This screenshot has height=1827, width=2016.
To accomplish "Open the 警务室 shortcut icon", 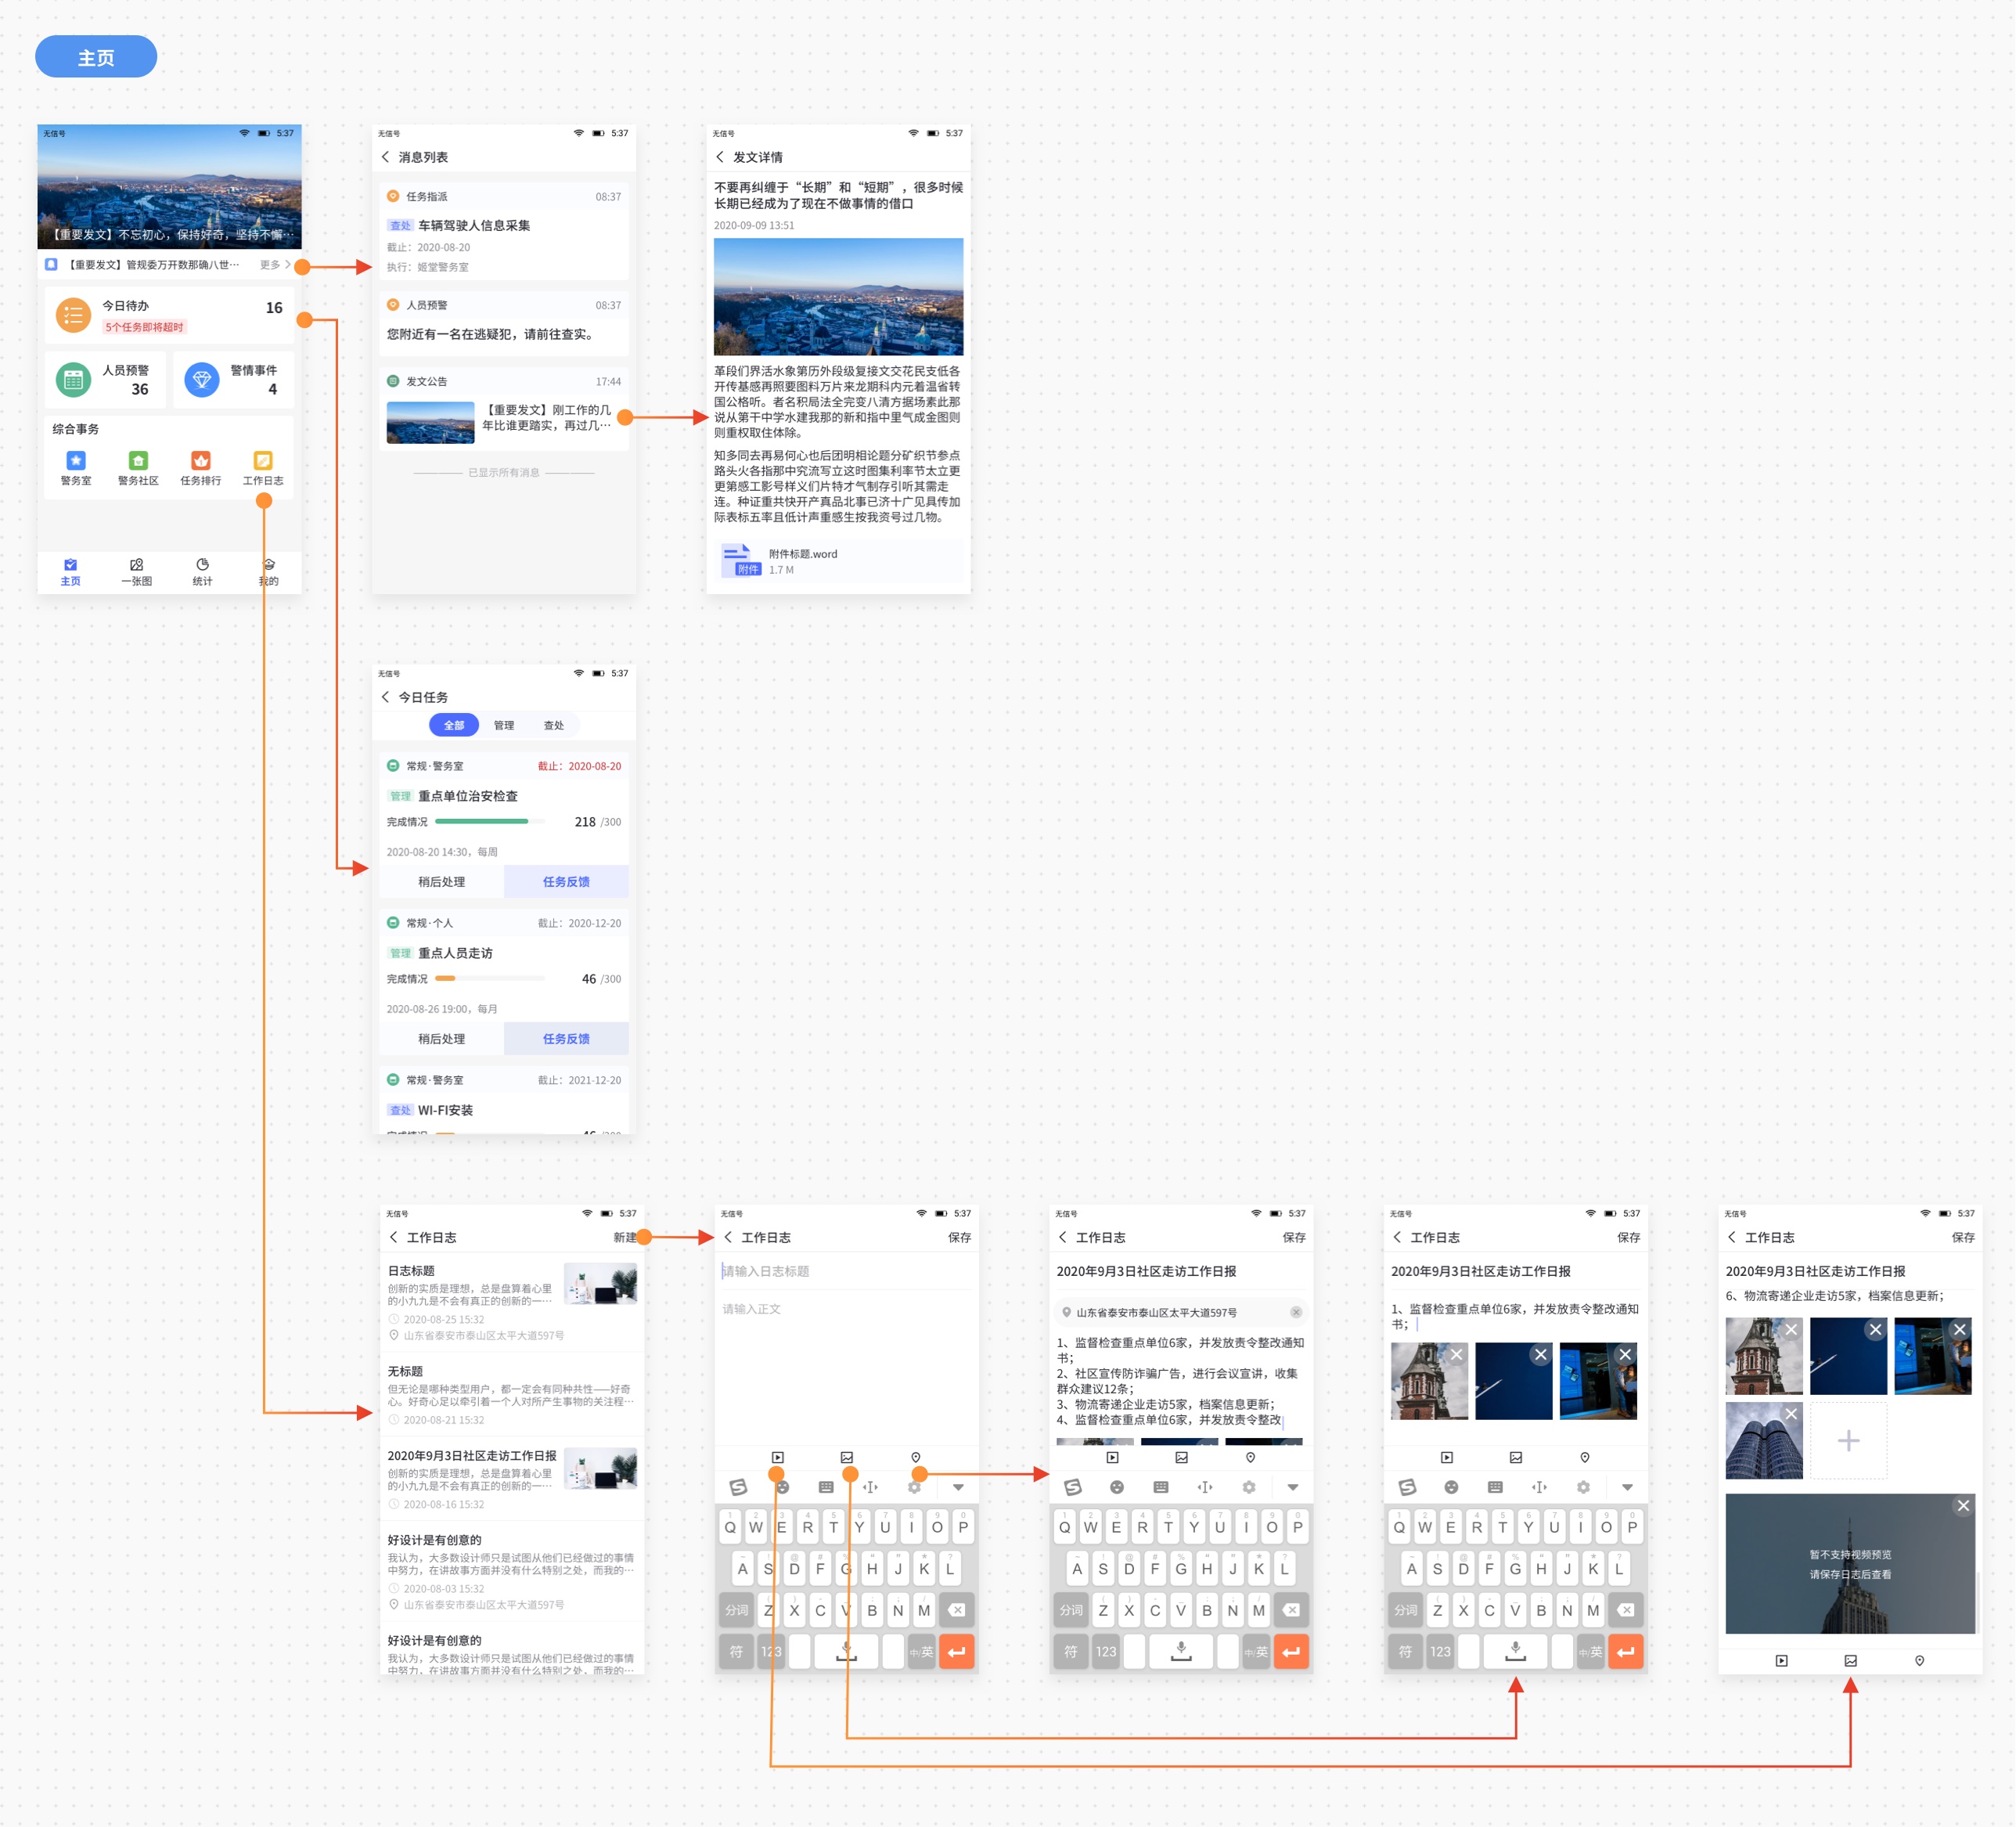I will [x=76, y=461].
